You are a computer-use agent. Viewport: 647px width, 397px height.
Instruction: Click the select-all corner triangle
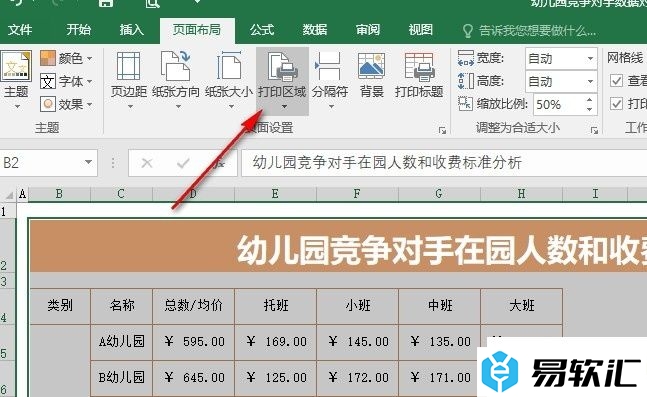click(9, 194)
